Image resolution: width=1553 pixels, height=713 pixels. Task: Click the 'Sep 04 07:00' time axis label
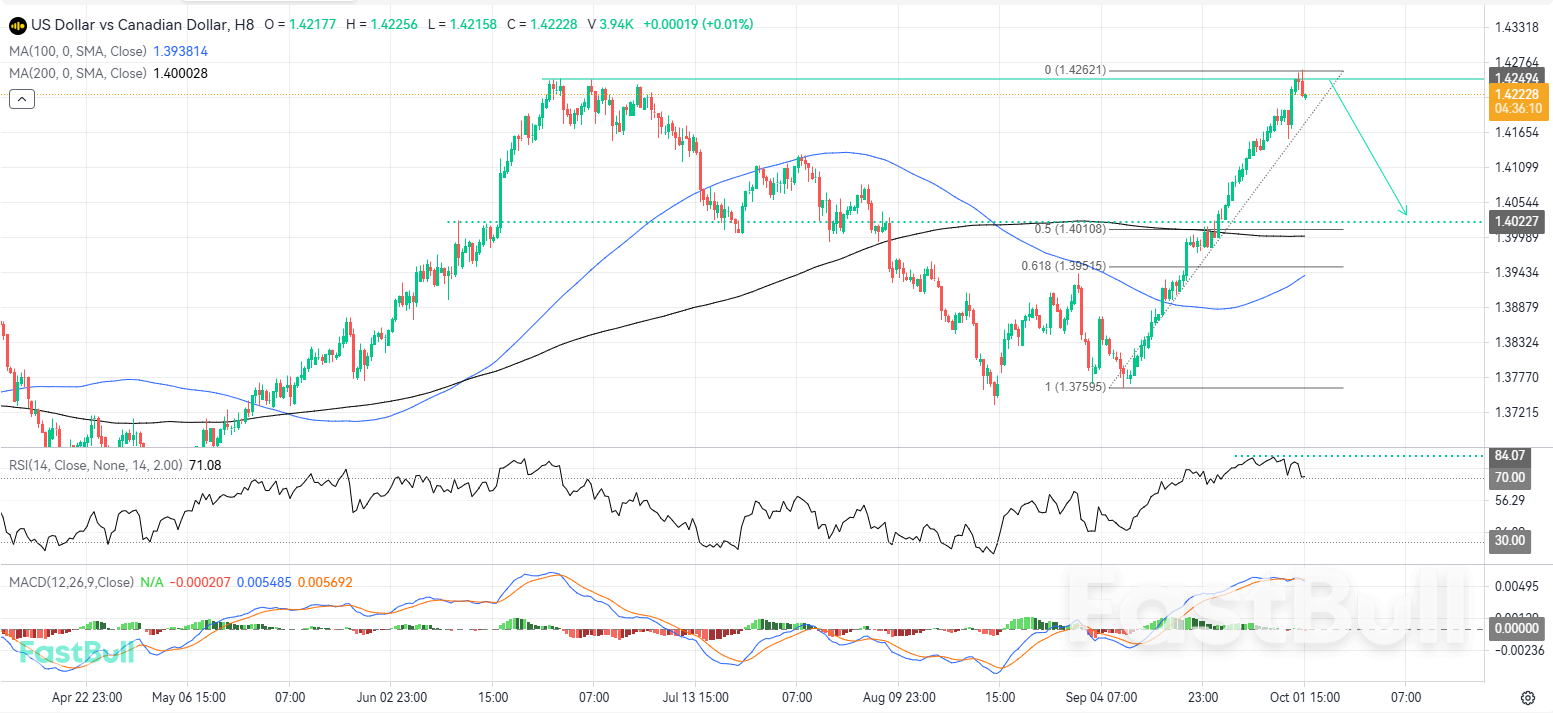(x=1101, y=697)
